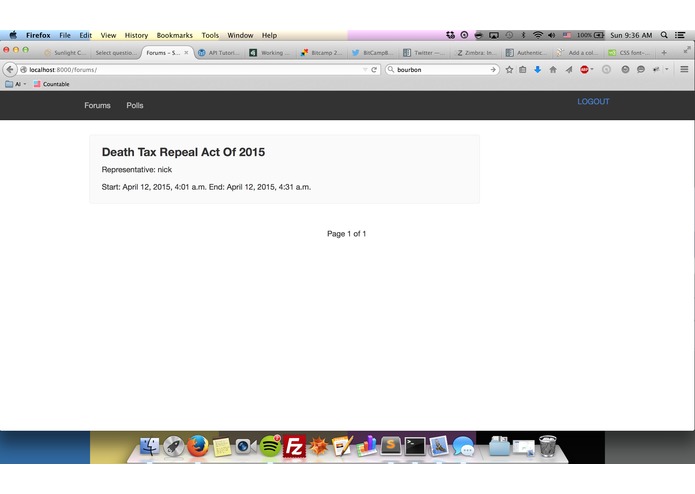
Task: Click the Wi-Fi status icon
Action: pyautogui.click(x=538, y=35)
